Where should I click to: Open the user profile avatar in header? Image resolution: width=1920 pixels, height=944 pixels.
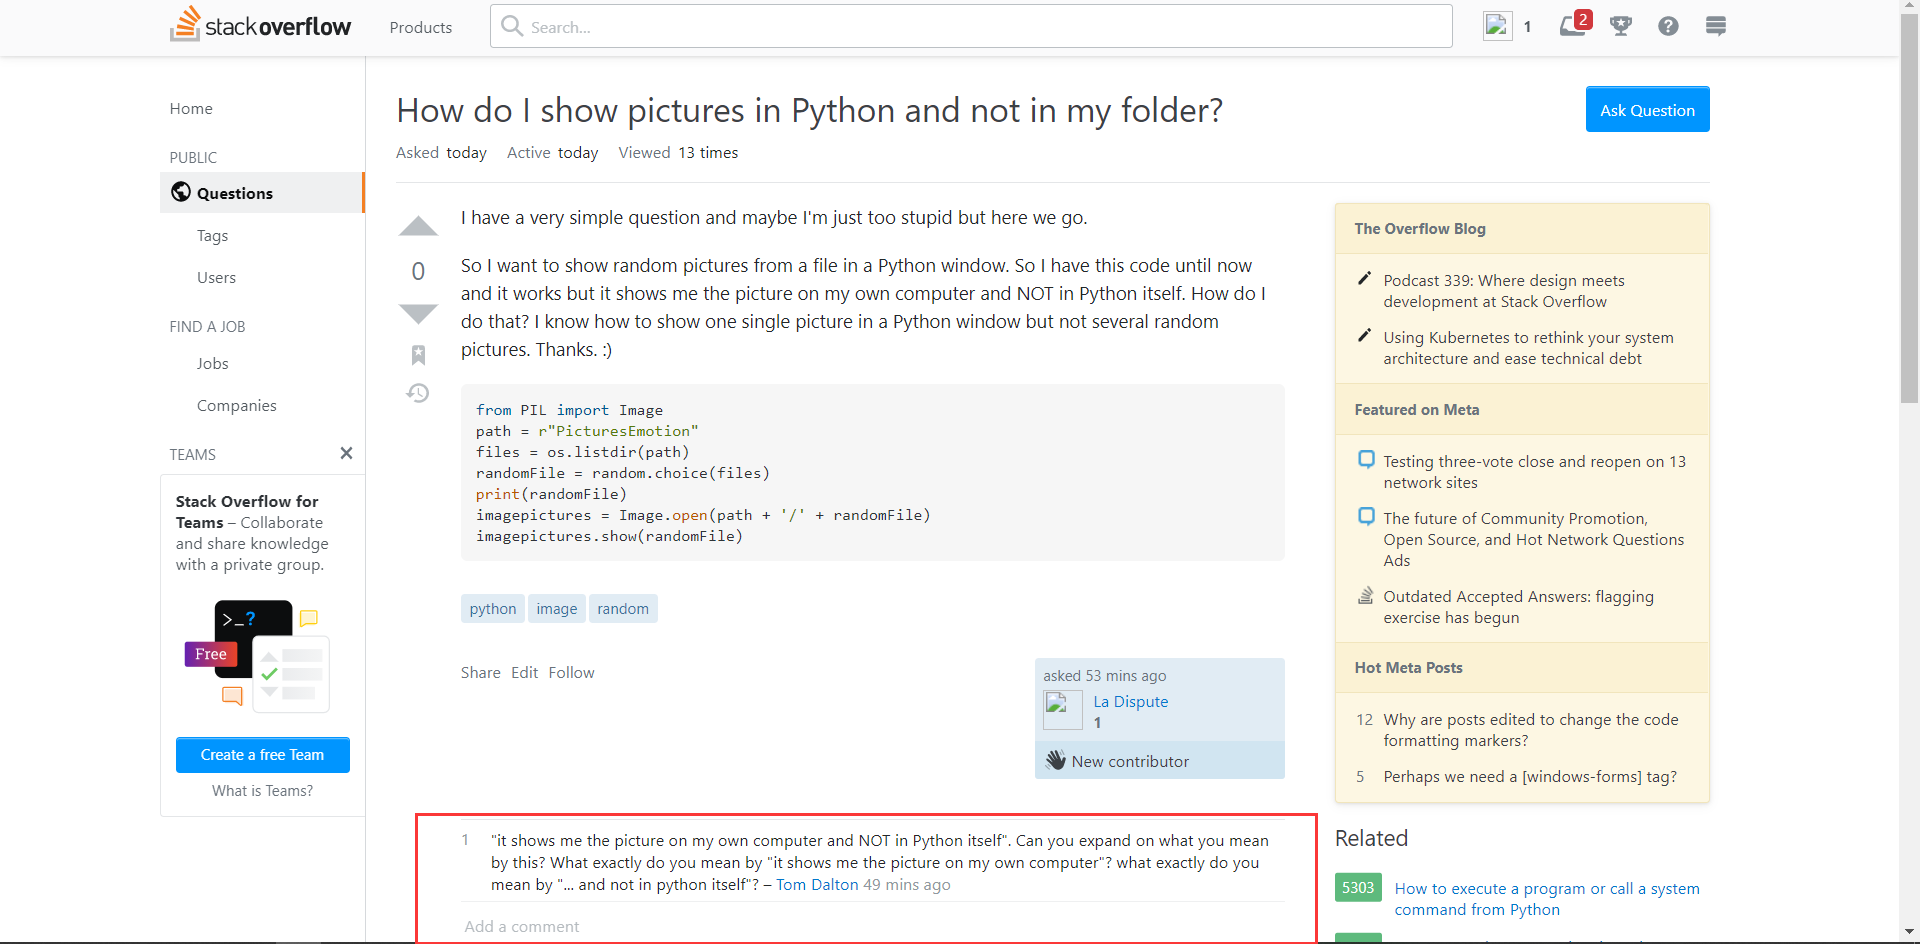click(x=1497, y=26)
